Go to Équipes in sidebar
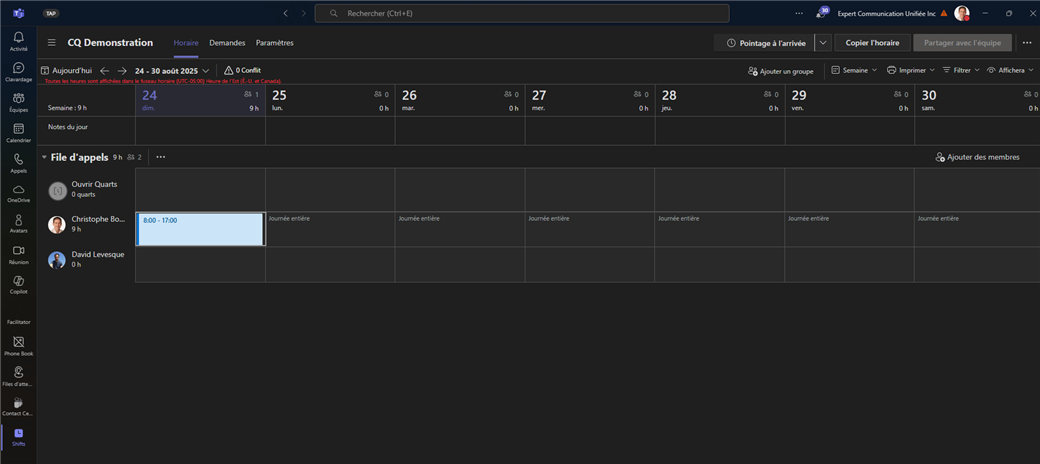The width and height of the screenshot is (1040, 464). [19, 102]
